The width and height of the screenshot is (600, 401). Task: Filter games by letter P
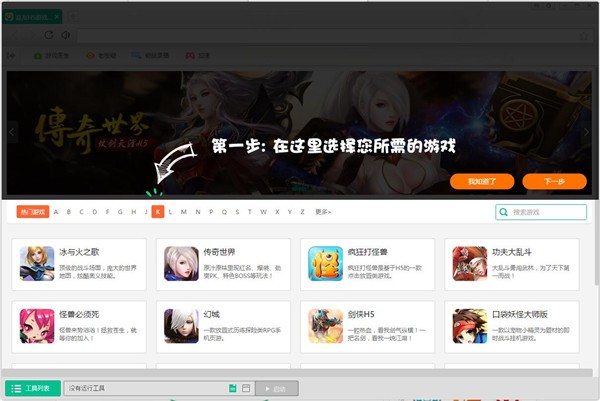[x=211, y=212]
